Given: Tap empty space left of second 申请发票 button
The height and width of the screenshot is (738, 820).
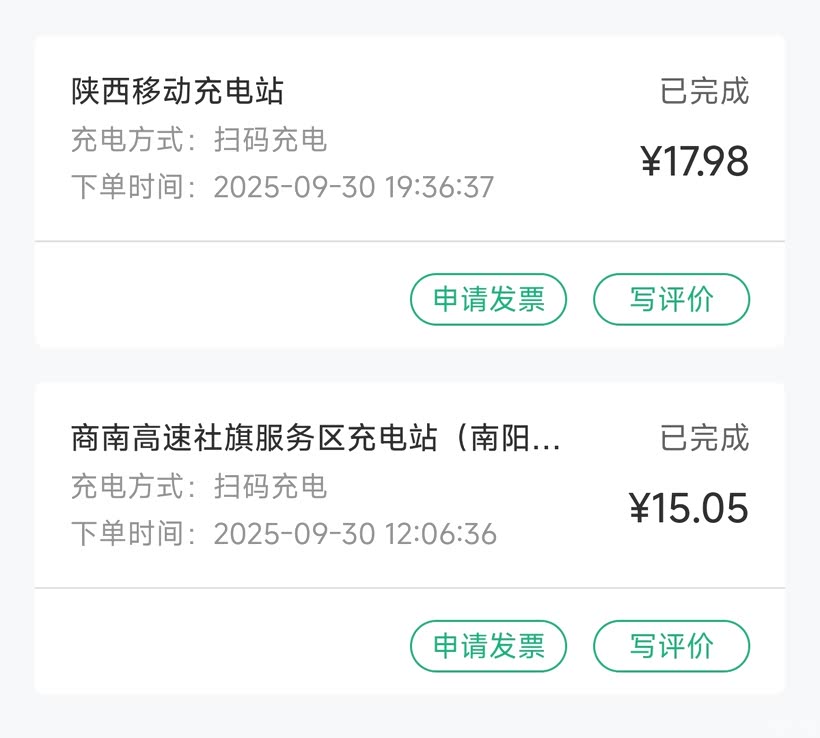Looking at the screenshot, I should 220,646.
